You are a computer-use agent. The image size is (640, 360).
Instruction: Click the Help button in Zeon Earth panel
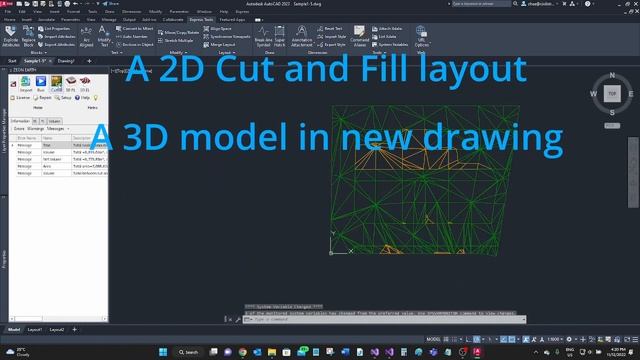[82, 98]
